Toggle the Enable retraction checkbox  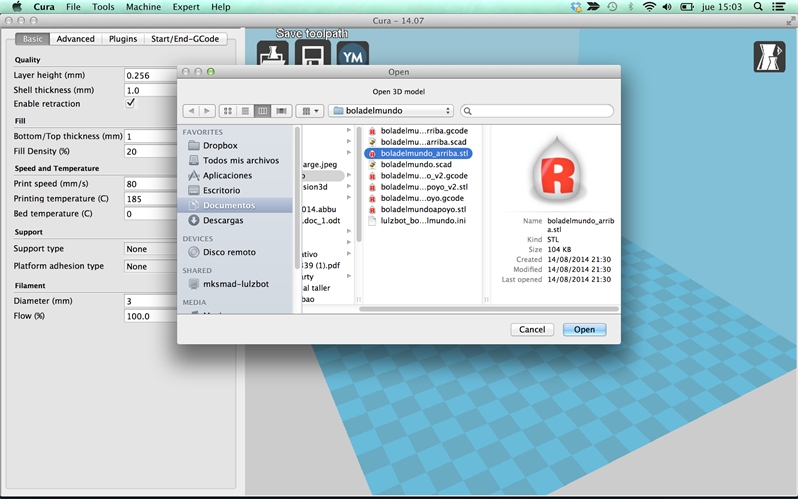pos(130,103)
